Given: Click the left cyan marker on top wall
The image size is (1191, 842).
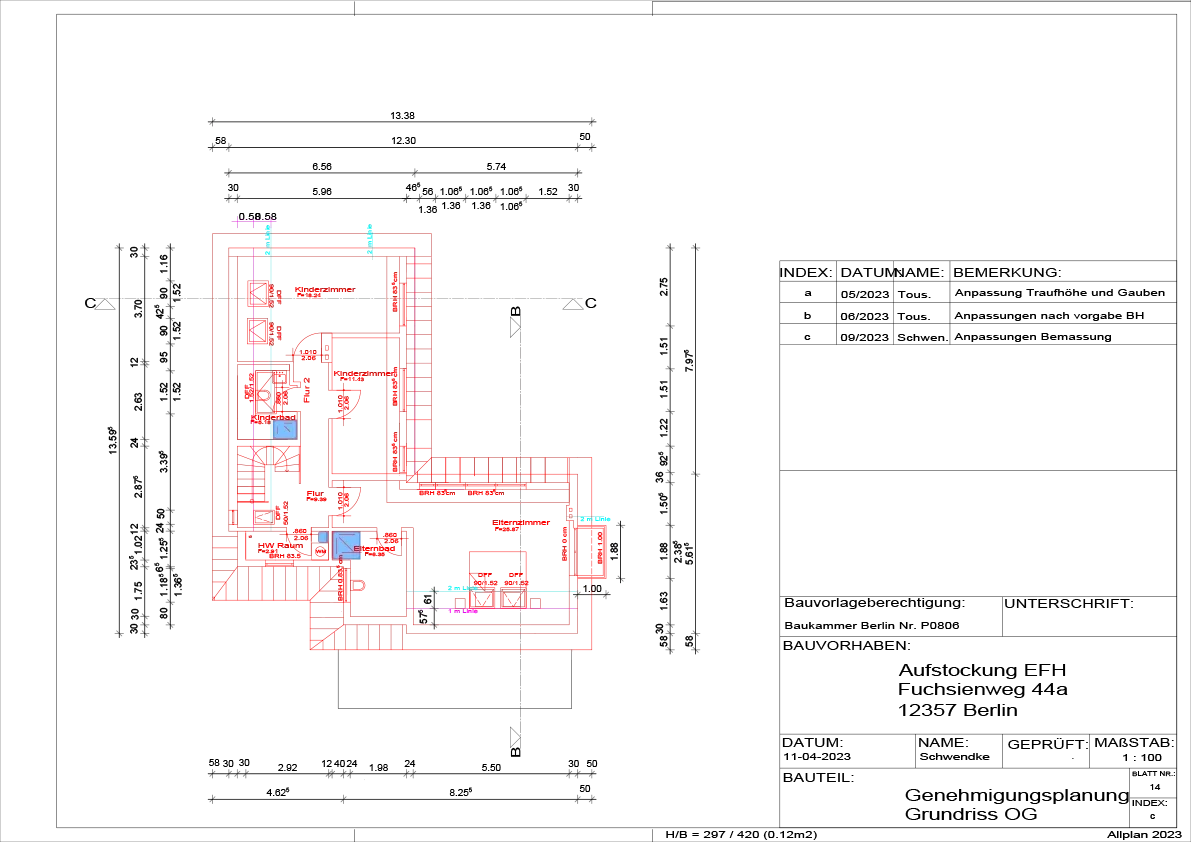Looking at the screenshot, I should (268, 240).
